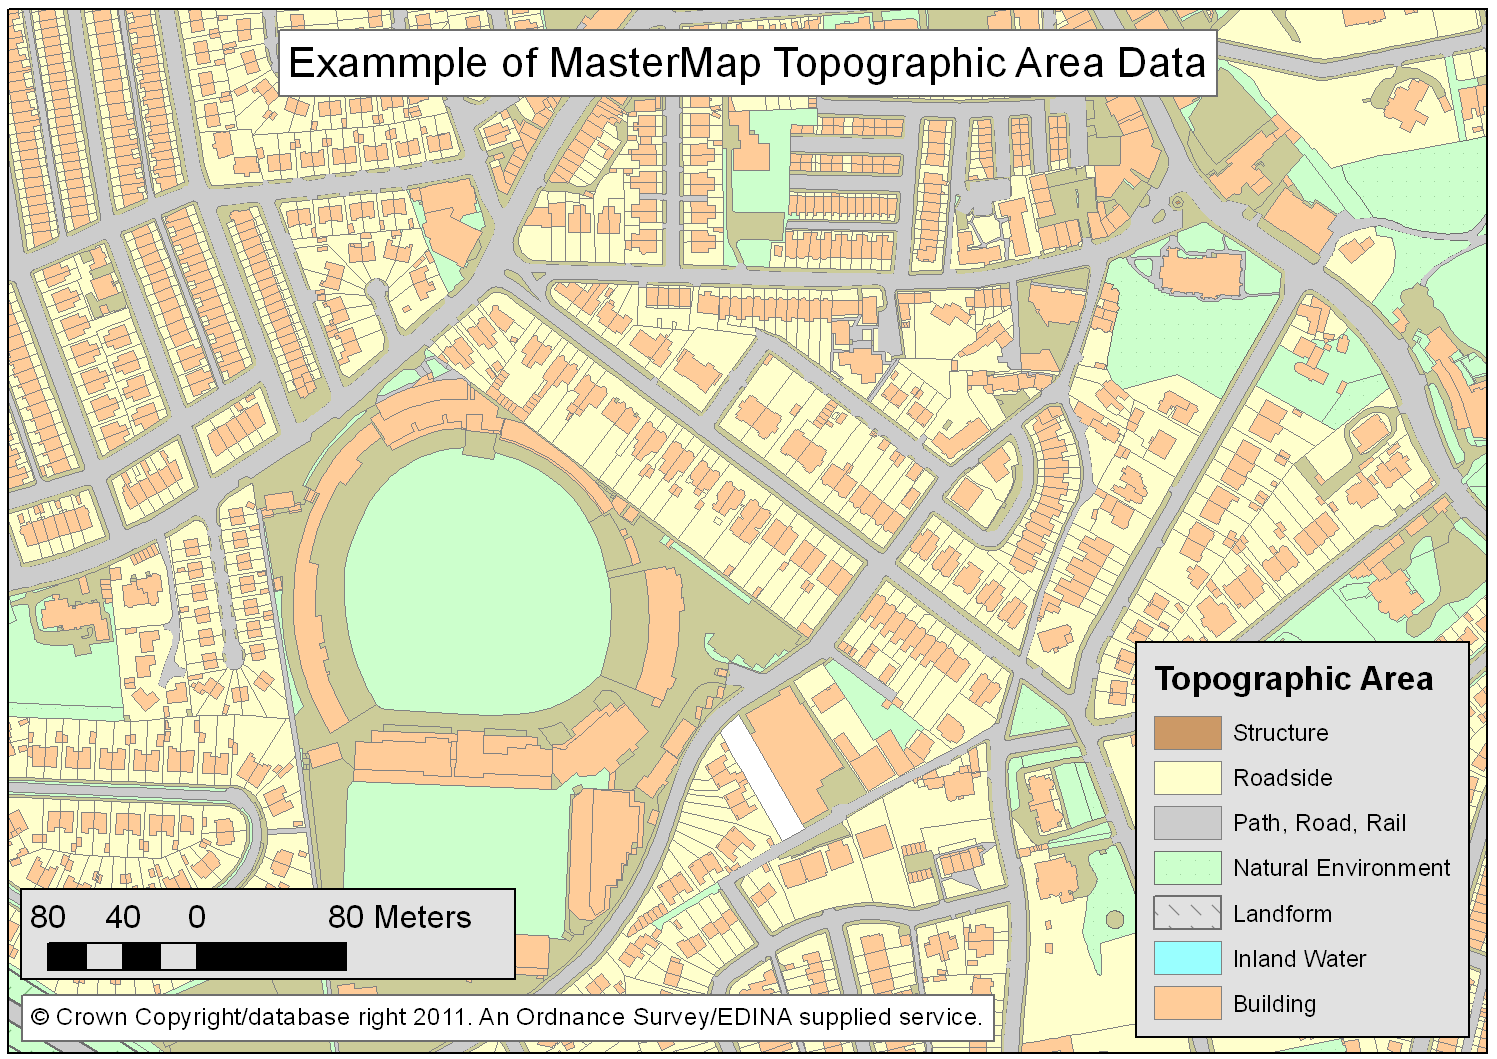The height and width of the screenshot is (1059, 1497).
Task: Click the Structure legend color swatch
Action: [1187, 733]
